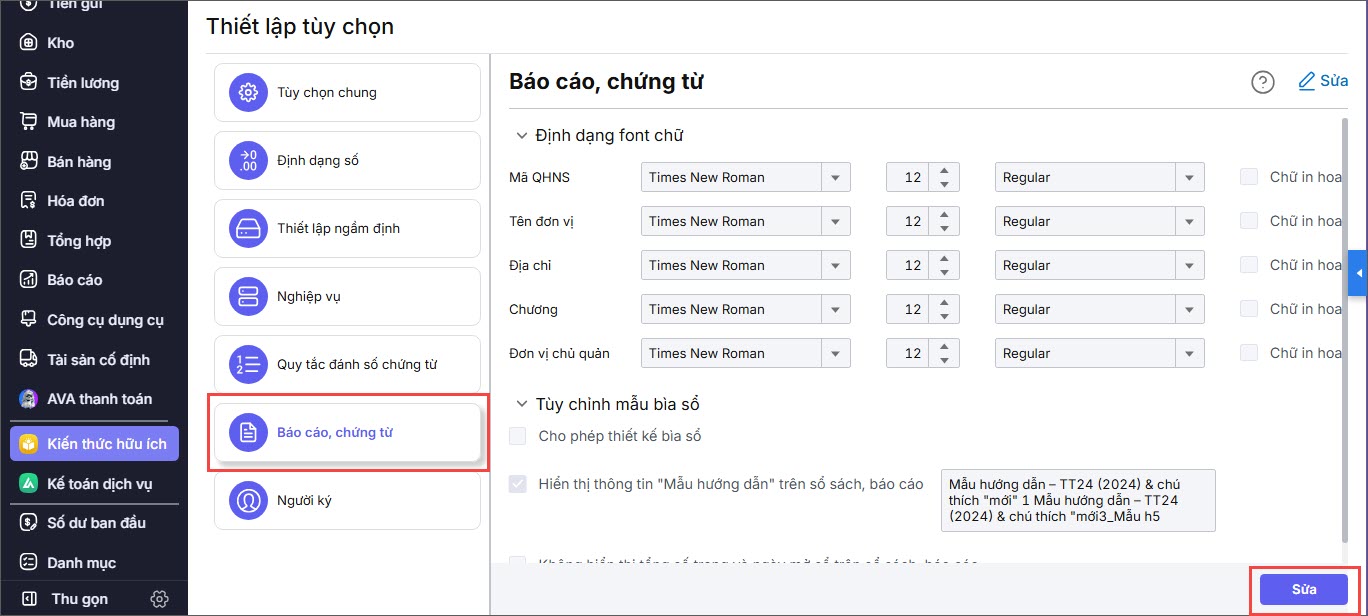Screen dimensions: 1368x616
Task: Increase the Địa chỉ font size stepper
Action: click(945, 258)
